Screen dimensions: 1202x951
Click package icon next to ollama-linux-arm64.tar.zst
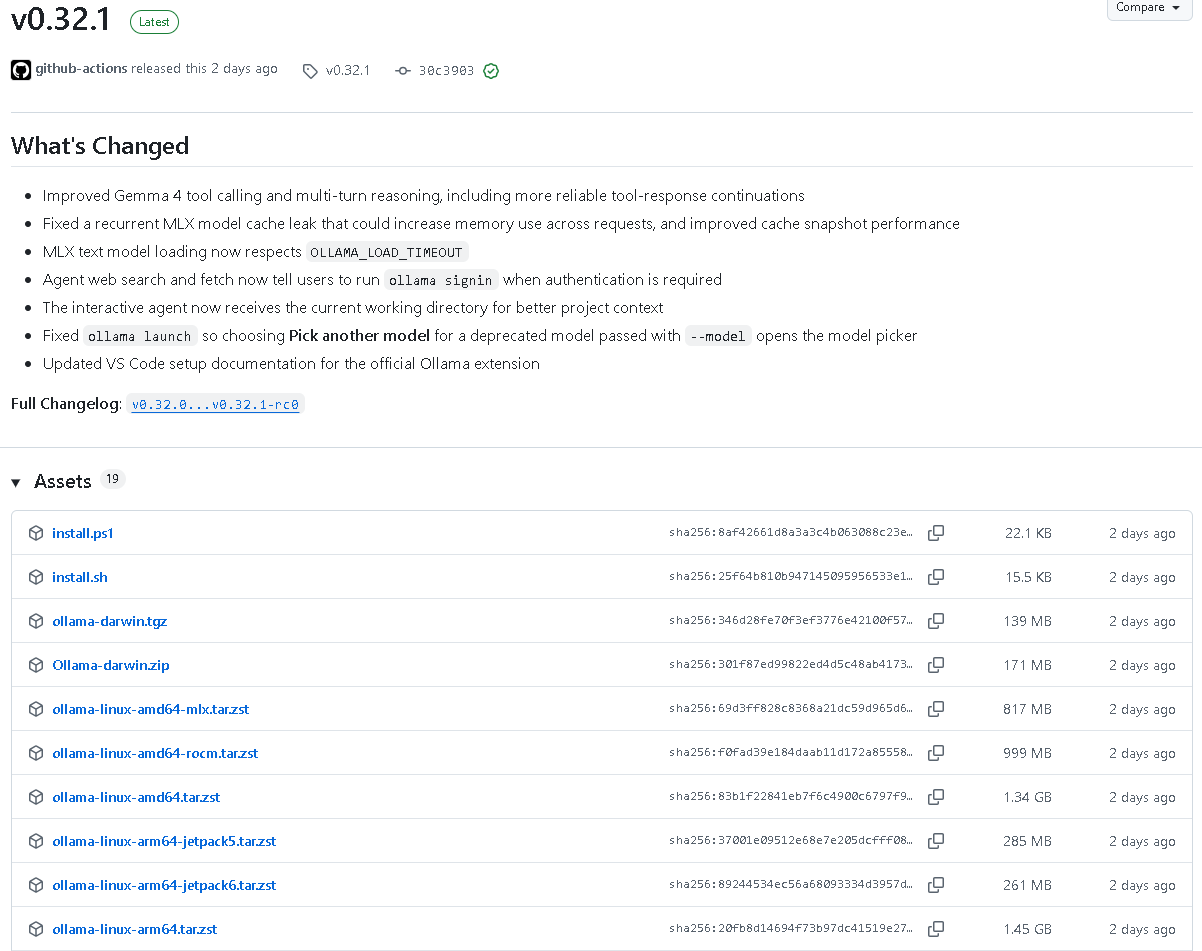[36, 929]
